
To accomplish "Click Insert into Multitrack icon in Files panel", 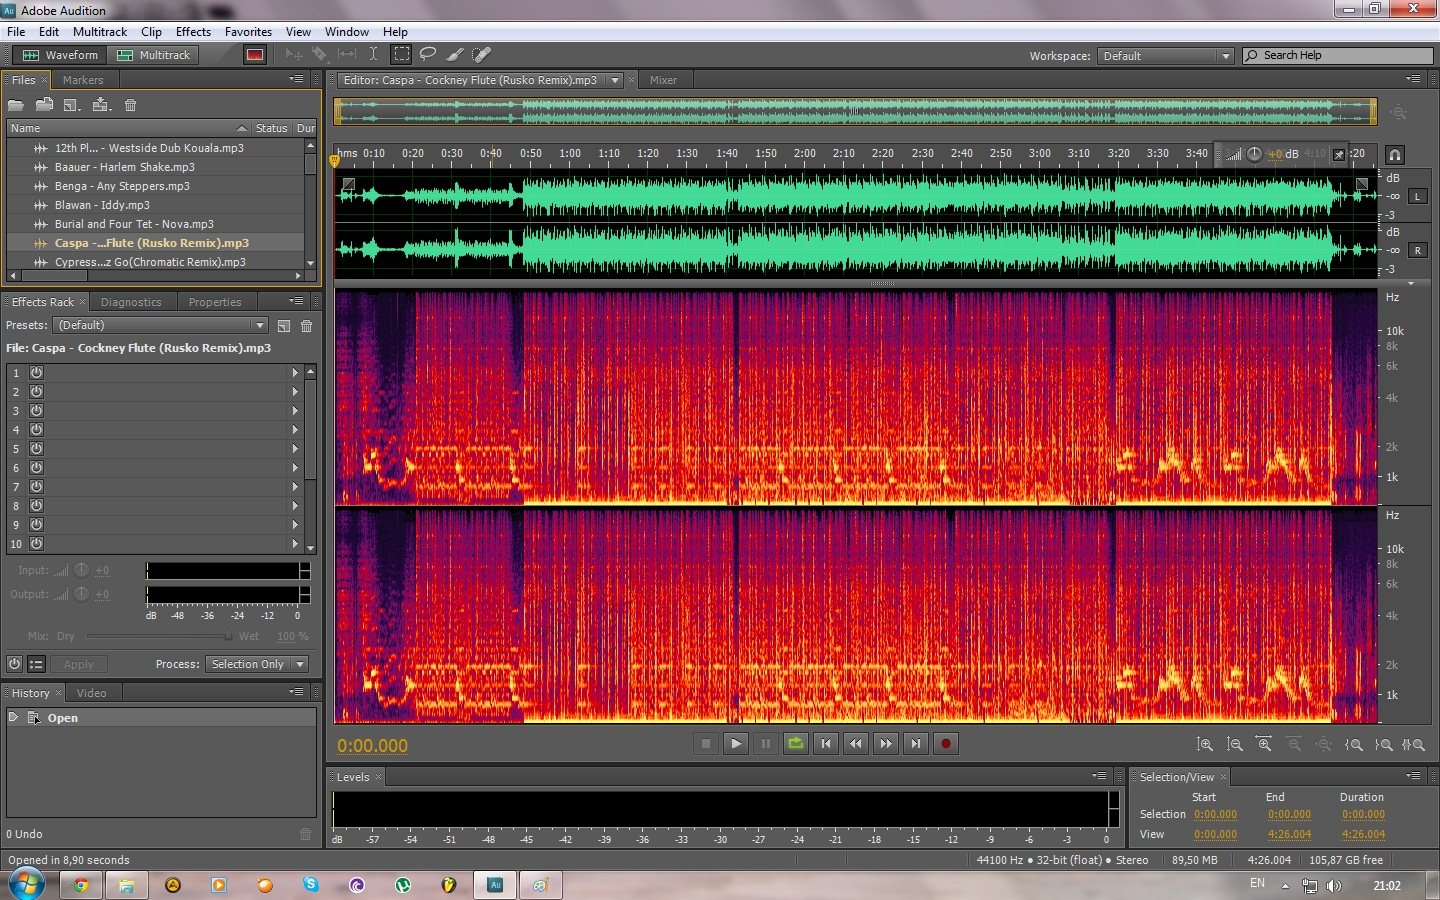I will coord(101,105).
